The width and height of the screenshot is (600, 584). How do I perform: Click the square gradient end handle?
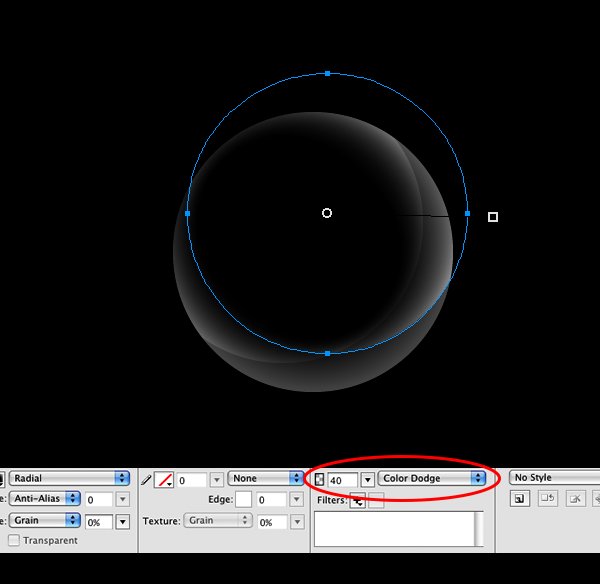pos(493,217)
